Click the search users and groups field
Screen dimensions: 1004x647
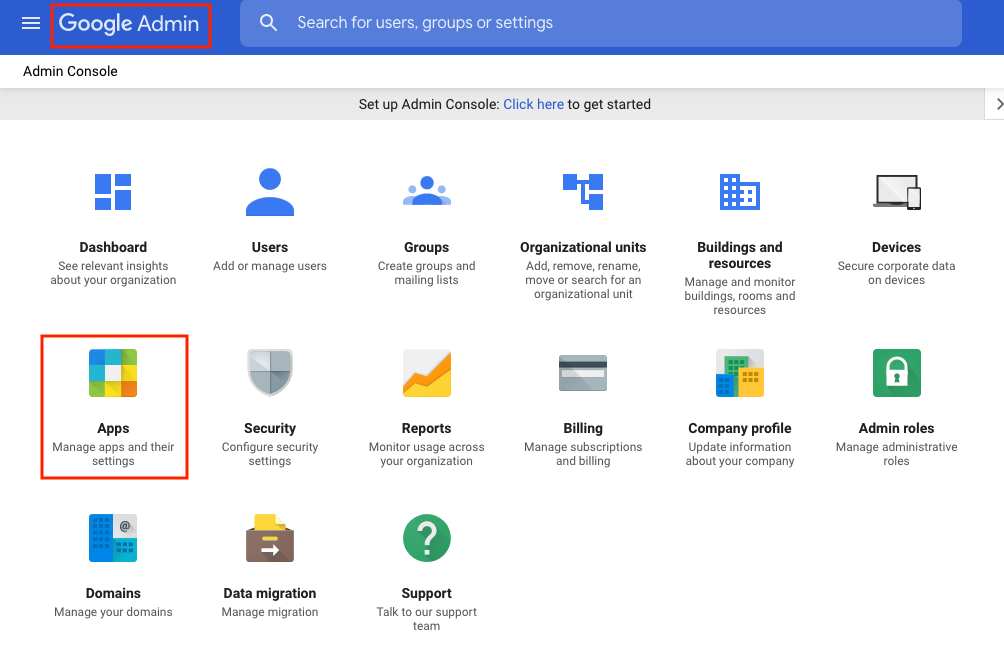[x=600, y=23]
